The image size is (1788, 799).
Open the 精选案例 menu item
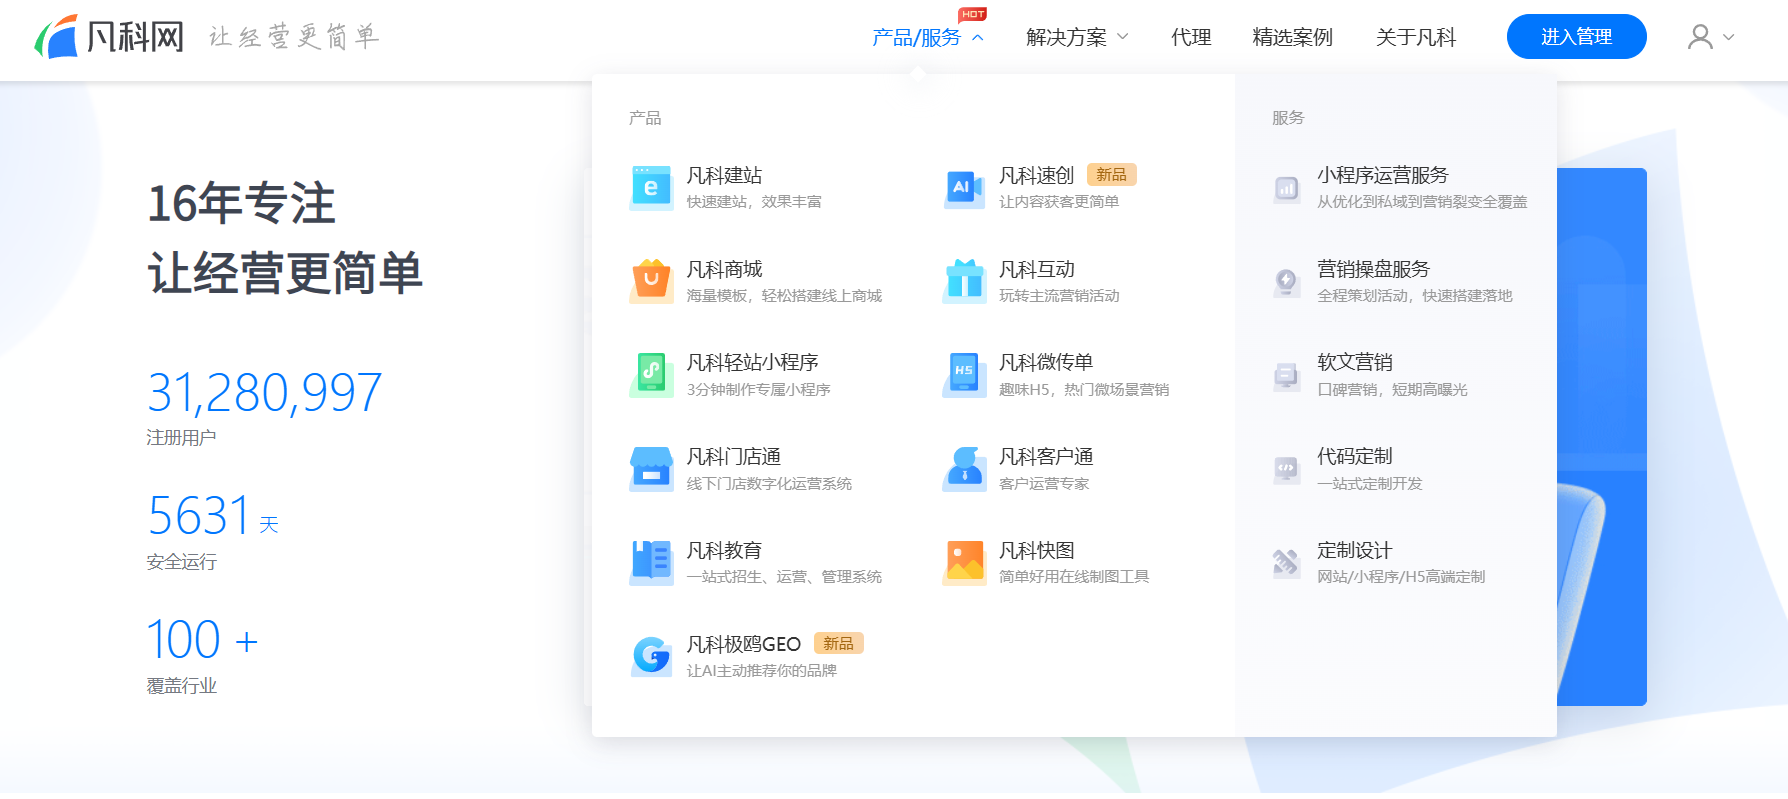coord(1292,38)
